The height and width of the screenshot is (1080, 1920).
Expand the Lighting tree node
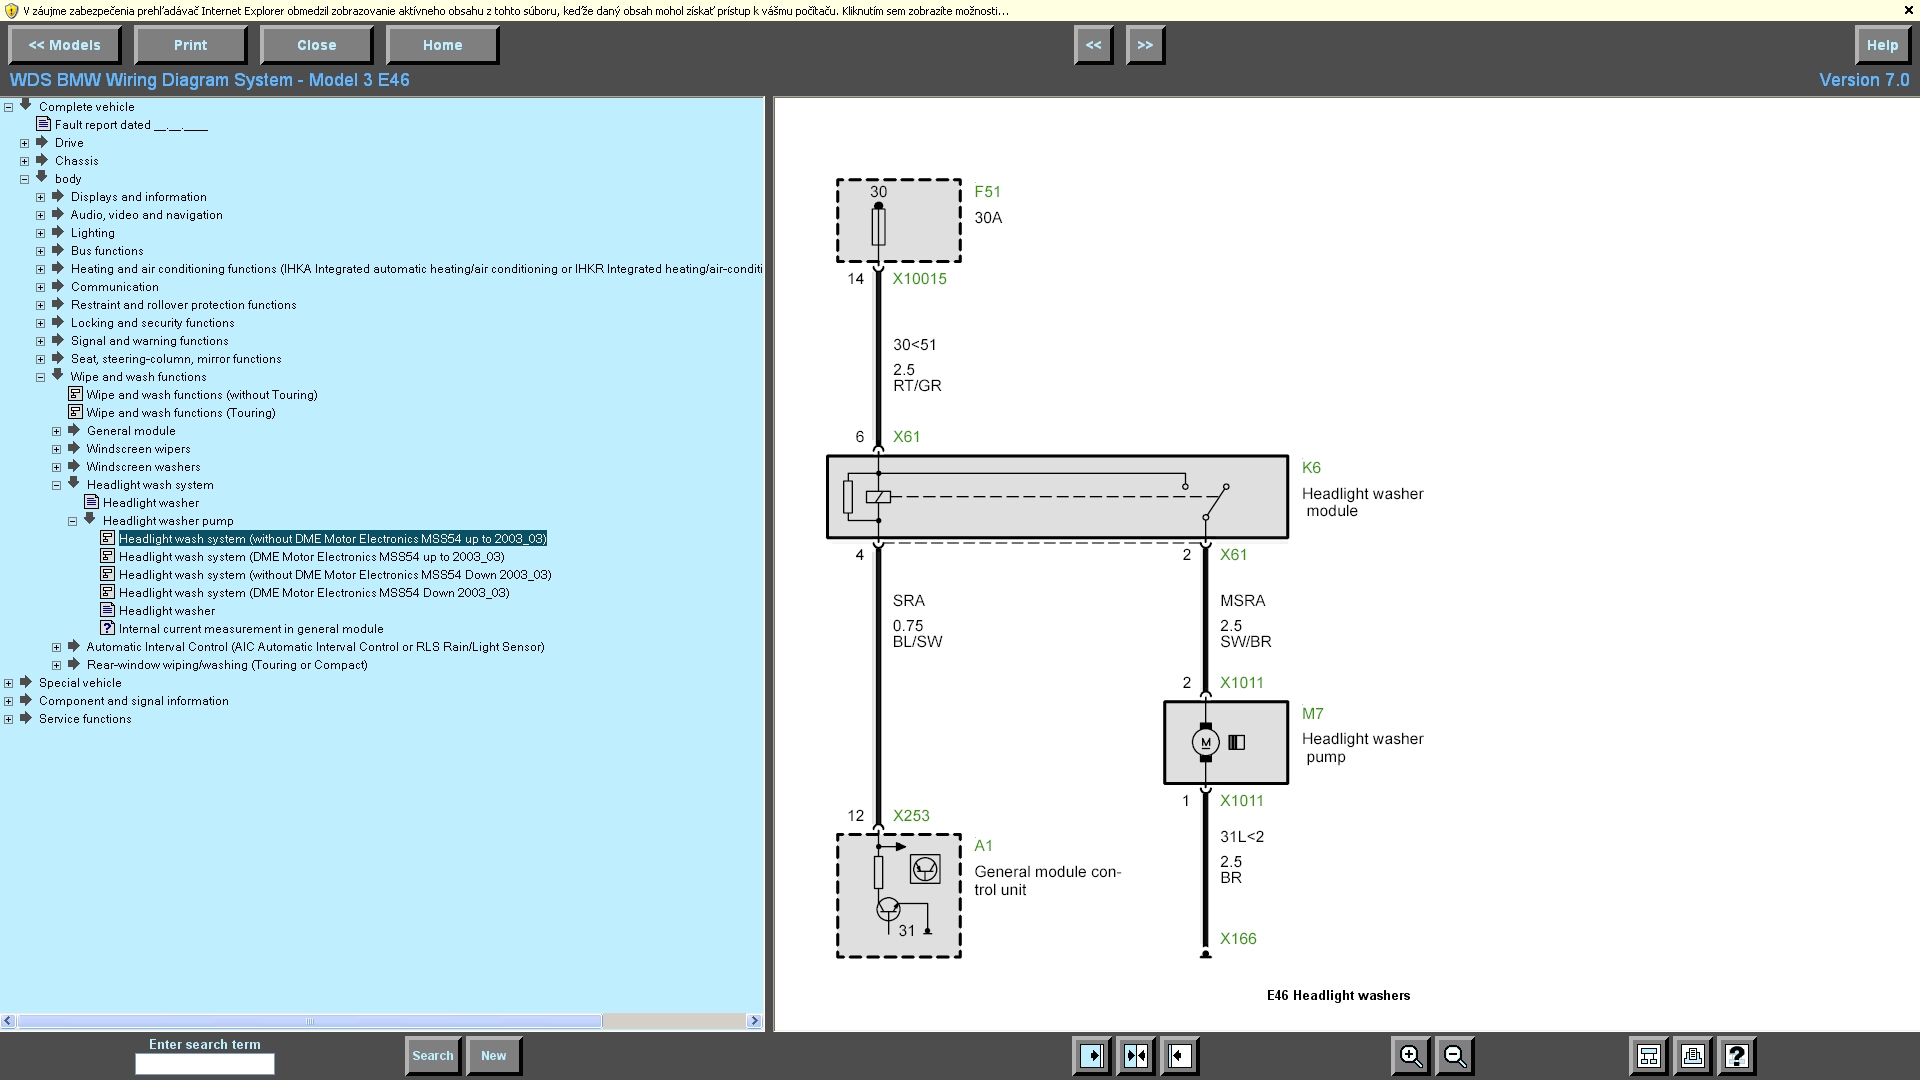[x=41, y=233]
